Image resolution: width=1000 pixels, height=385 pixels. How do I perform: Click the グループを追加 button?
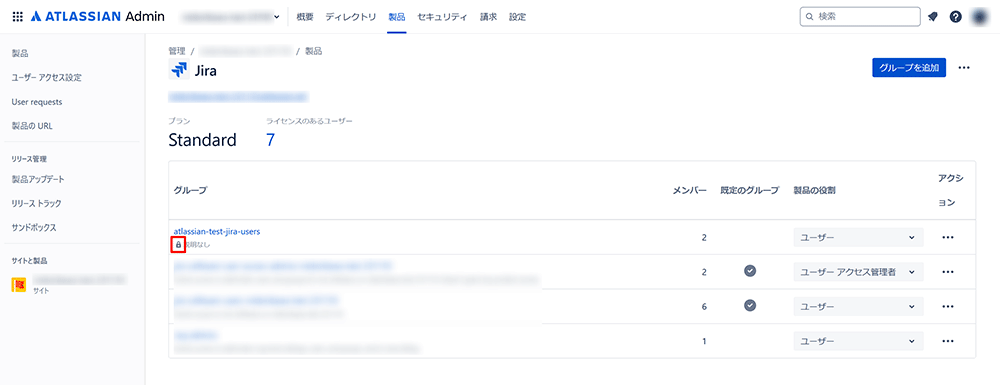click(909, 68)
